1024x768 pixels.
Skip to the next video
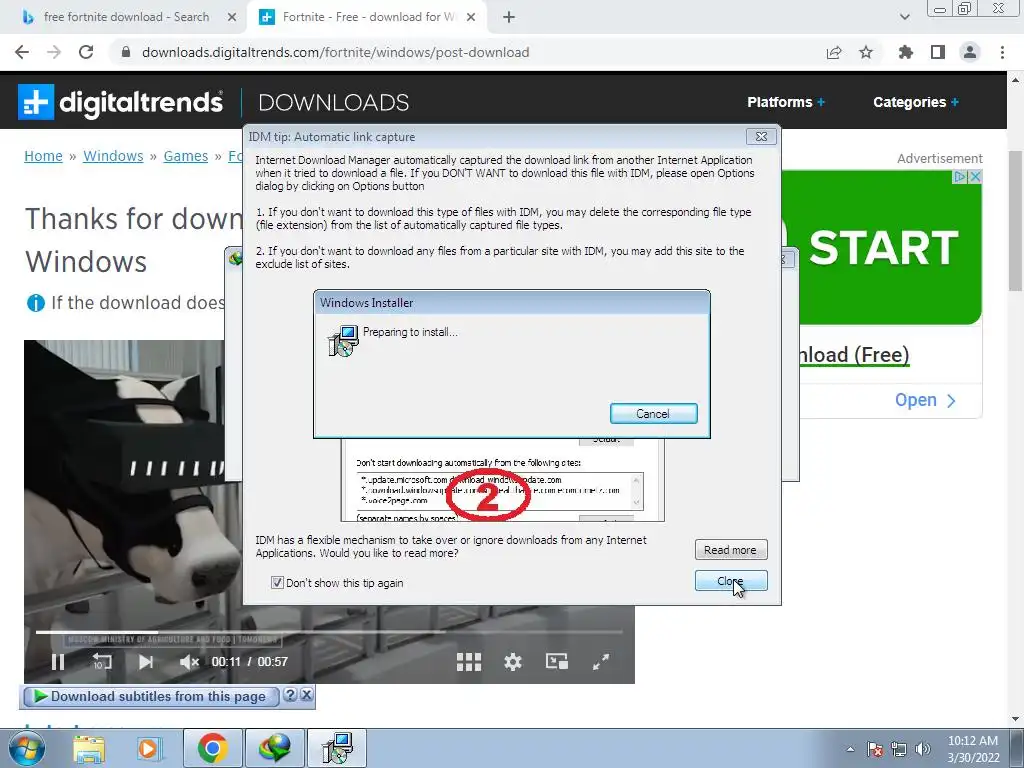click(x=146, y=662)
